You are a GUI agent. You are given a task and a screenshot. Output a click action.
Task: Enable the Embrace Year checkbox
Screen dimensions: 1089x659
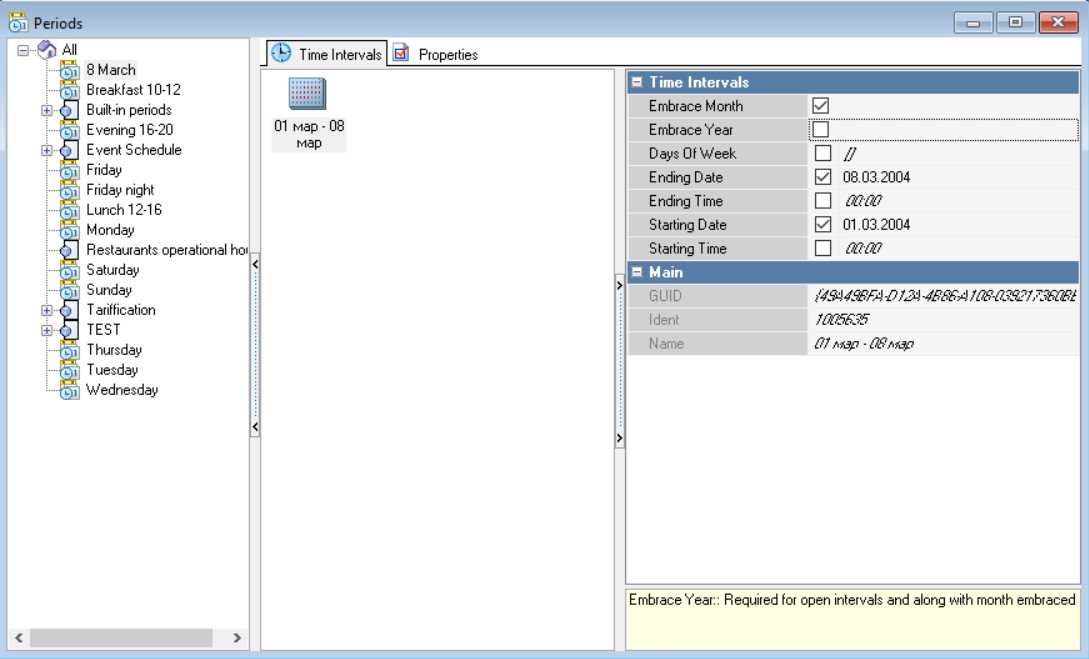822,130
